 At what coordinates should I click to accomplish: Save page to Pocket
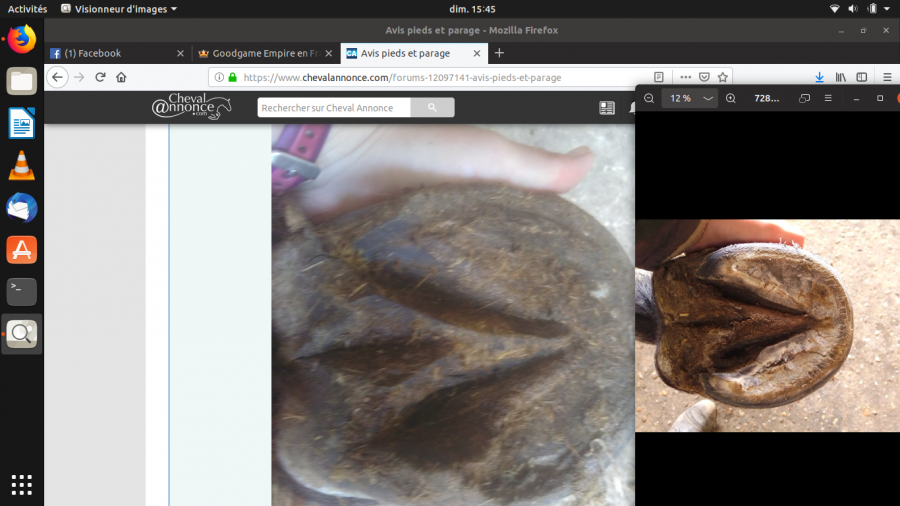tap(704, 77)
